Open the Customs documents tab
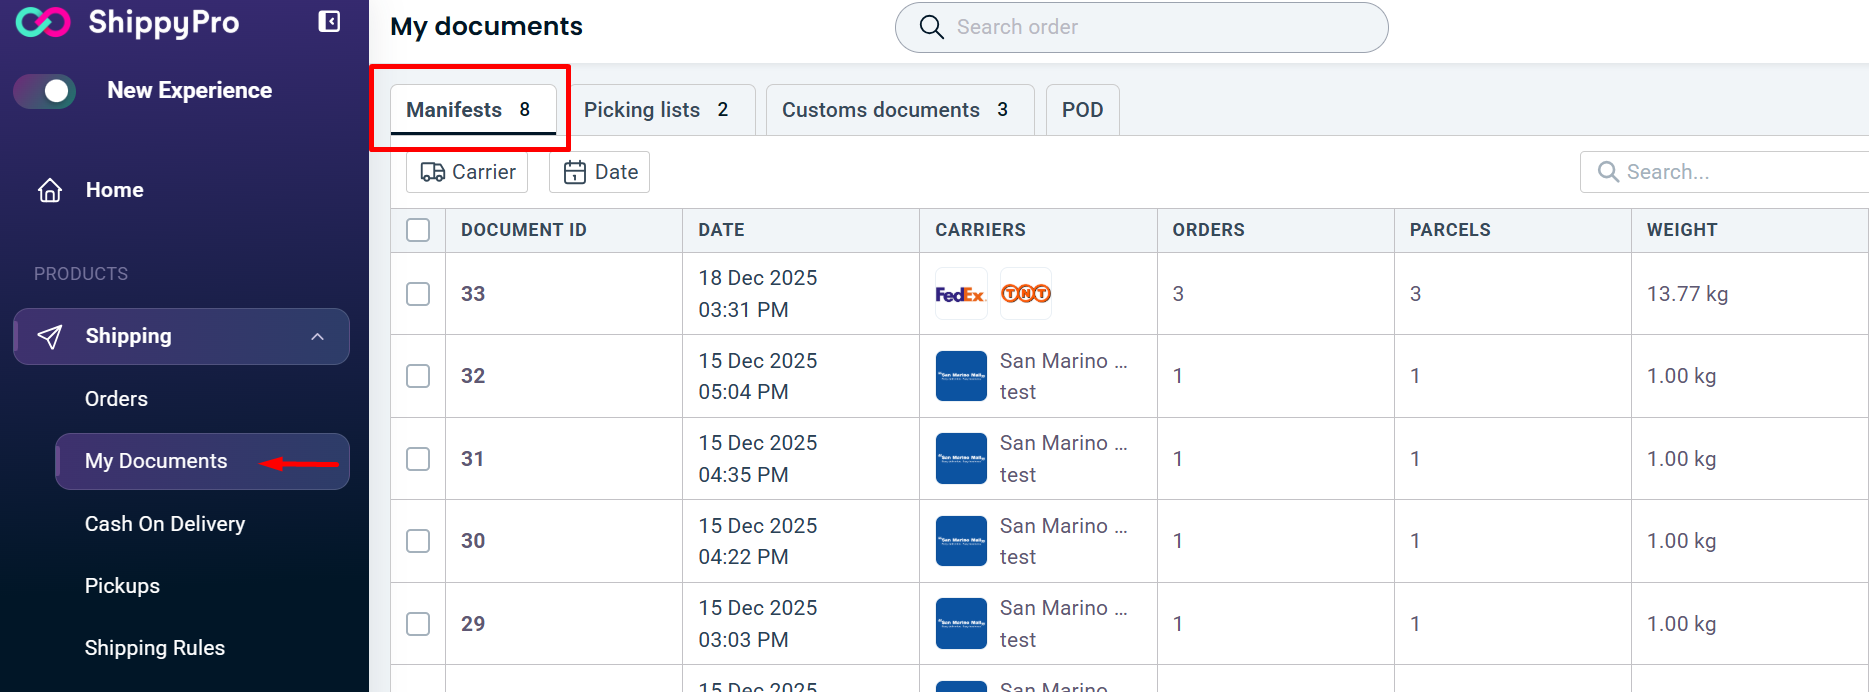Screen dimensions: 1869x692 point(894,110)
